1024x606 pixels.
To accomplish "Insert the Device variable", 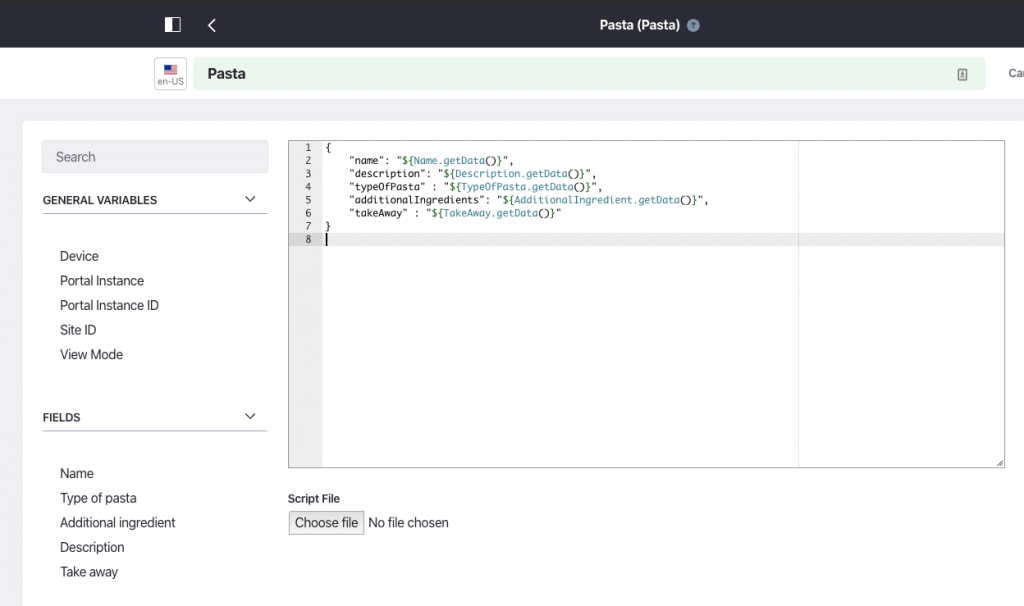I will click(79, 256).
